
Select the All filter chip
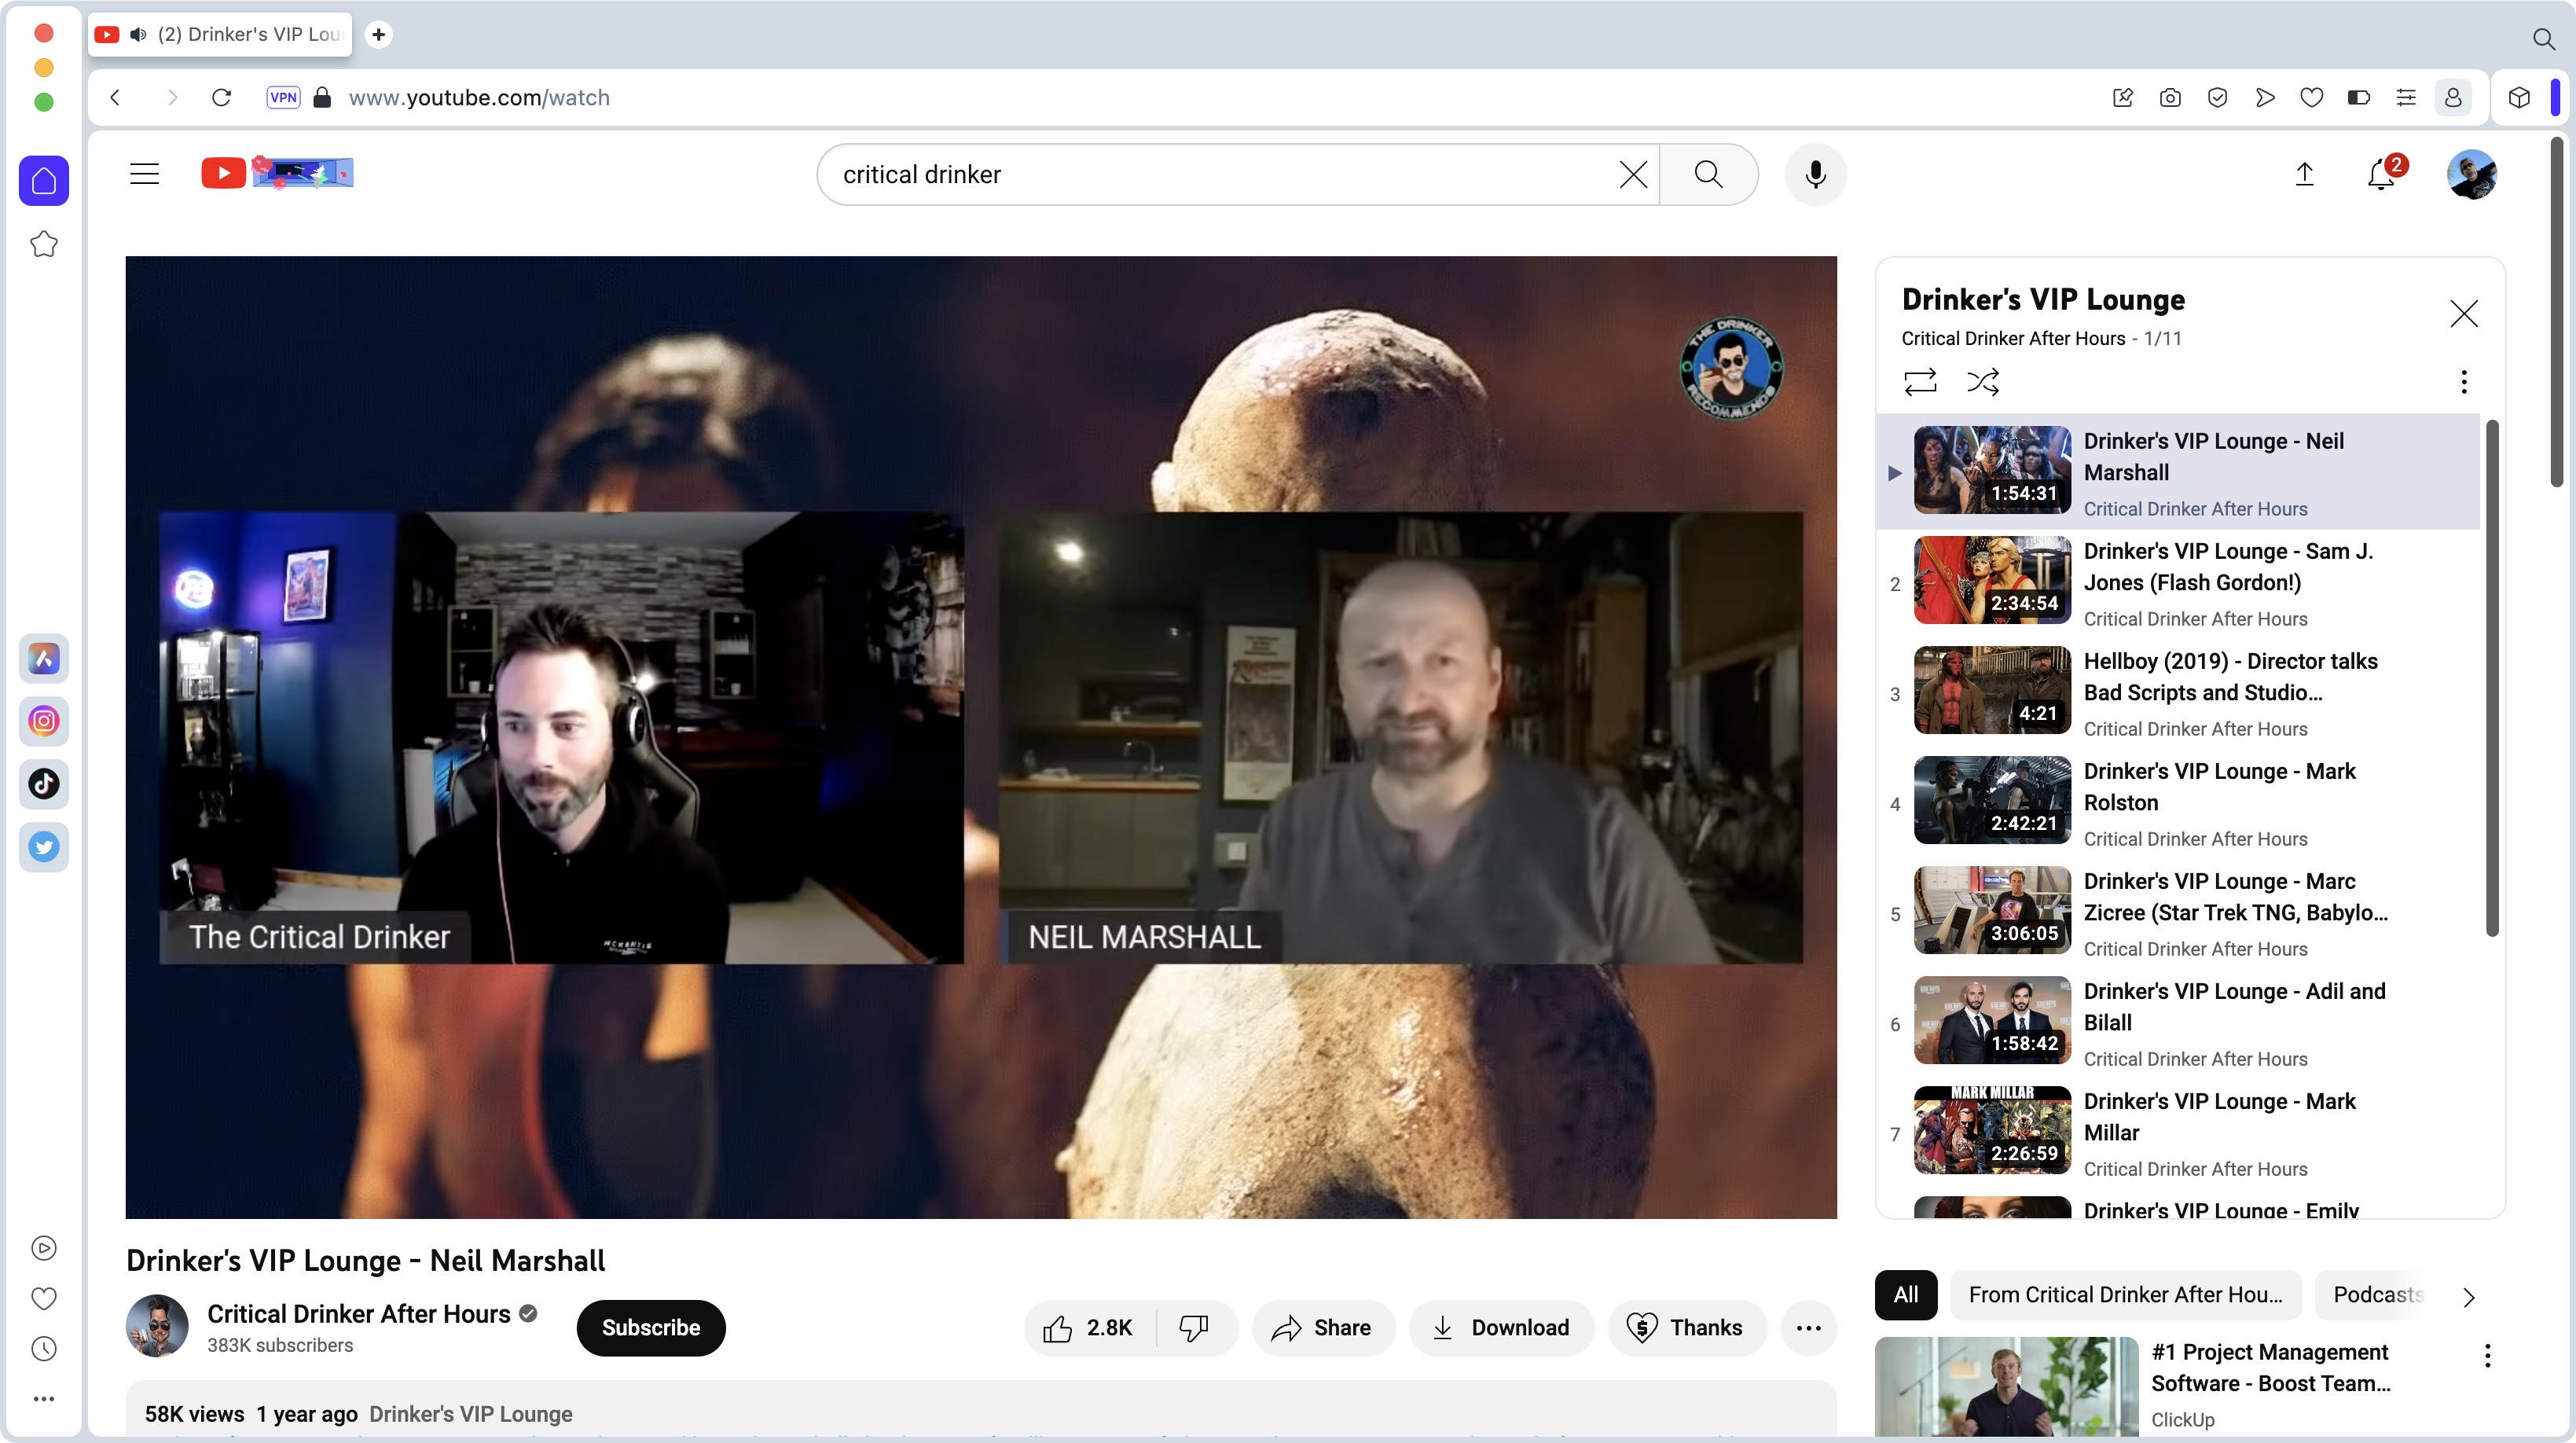1906,1295
